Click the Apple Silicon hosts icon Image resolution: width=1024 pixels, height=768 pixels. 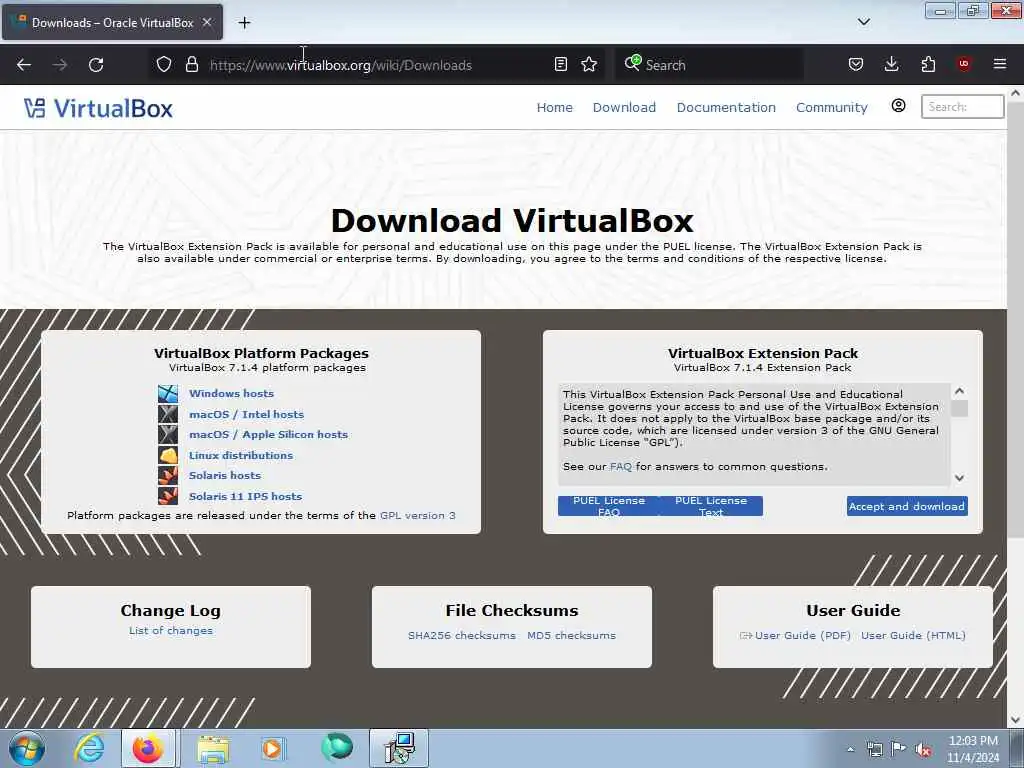(x=168, y=434)
